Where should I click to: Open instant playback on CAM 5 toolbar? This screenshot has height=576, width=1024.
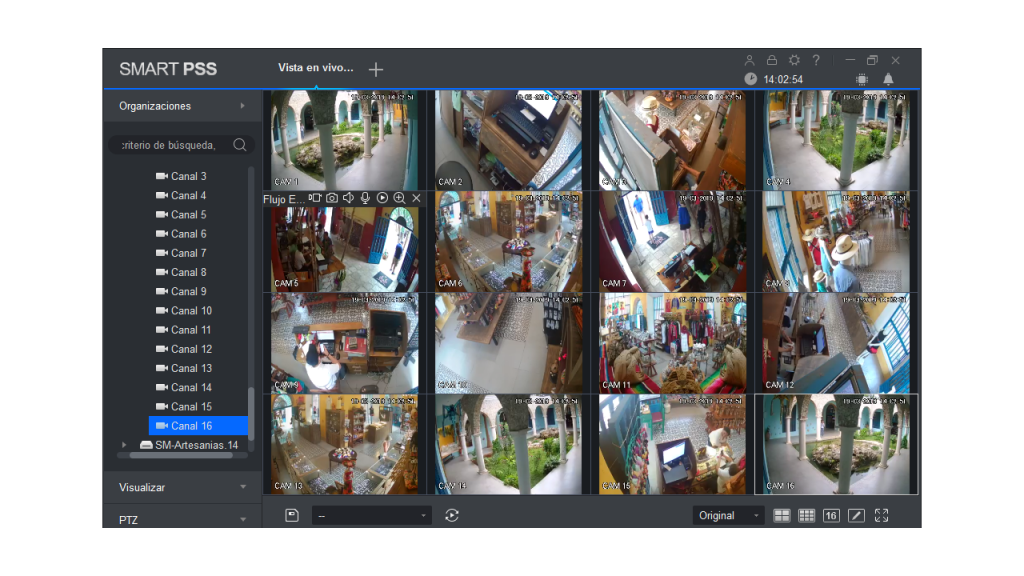[382, 198]
